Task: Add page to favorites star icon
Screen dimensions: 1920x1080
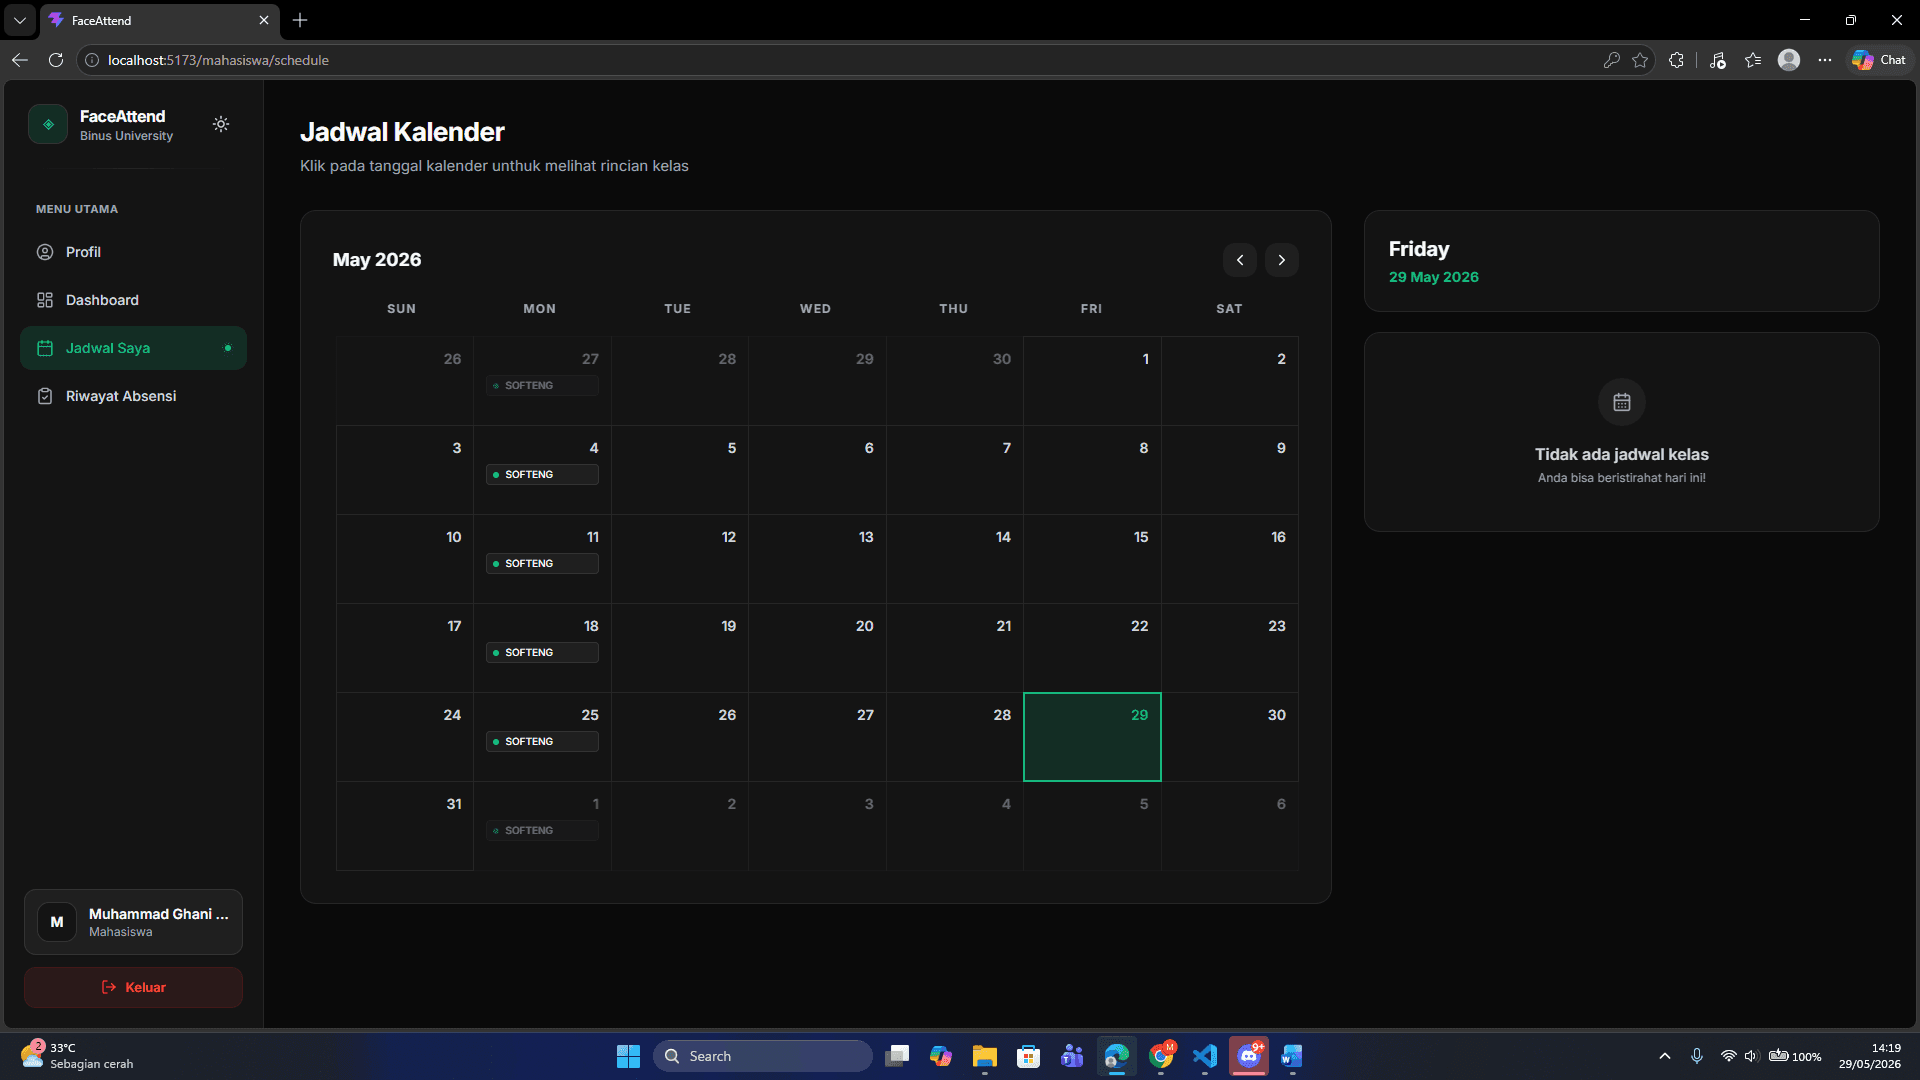Action: (x=1640, y=60)
